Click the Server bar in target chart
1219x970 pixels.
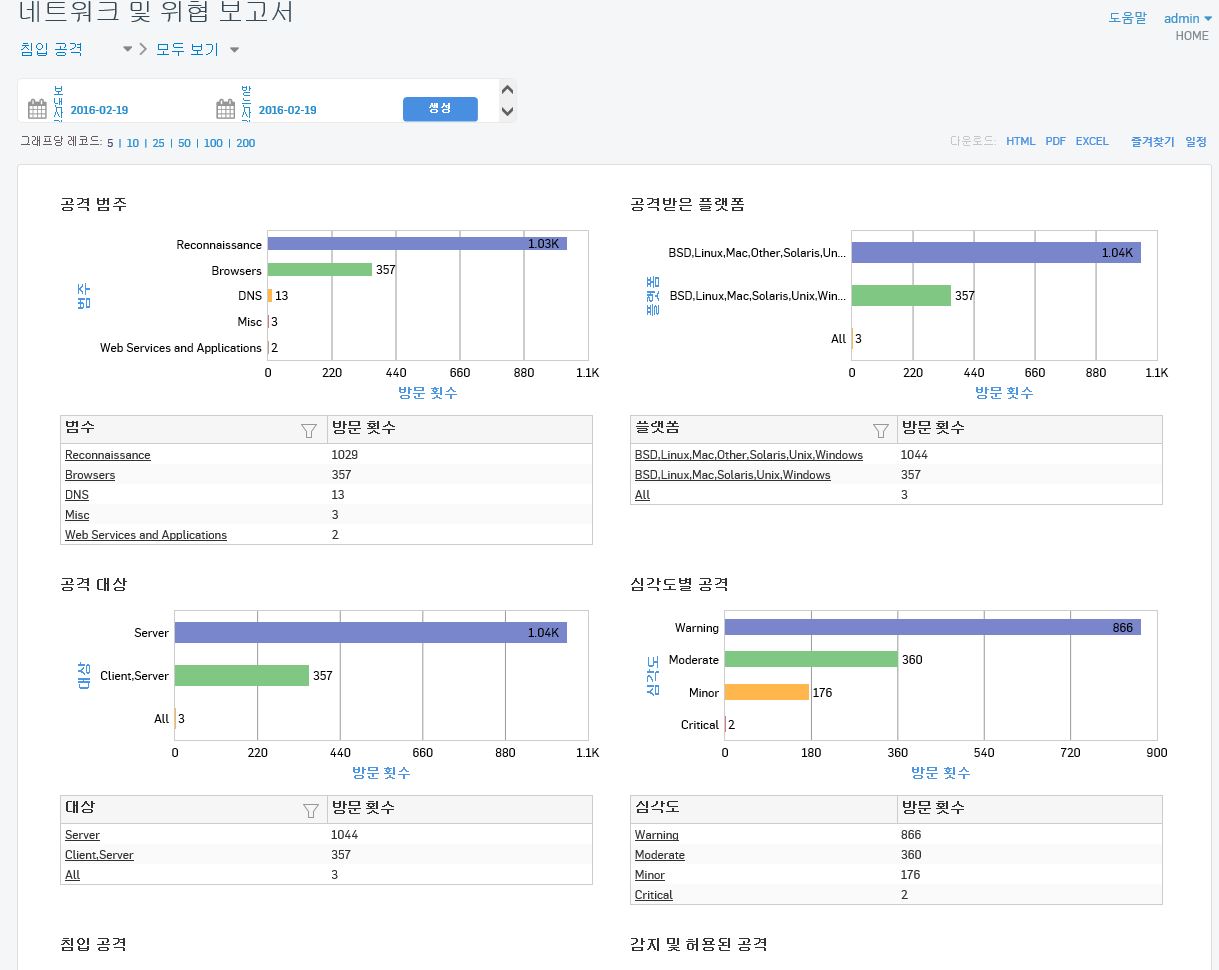(371, 632)
